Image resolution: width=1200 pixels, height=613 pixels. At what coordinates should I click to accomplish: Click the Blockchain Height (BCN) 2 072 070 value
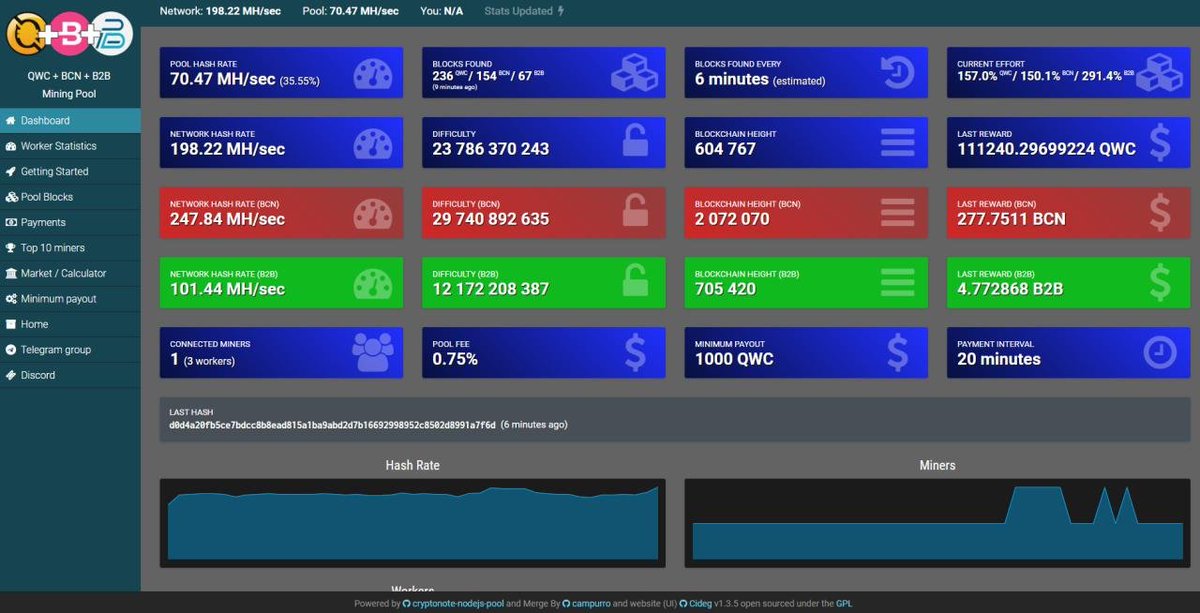click(732, 219)
